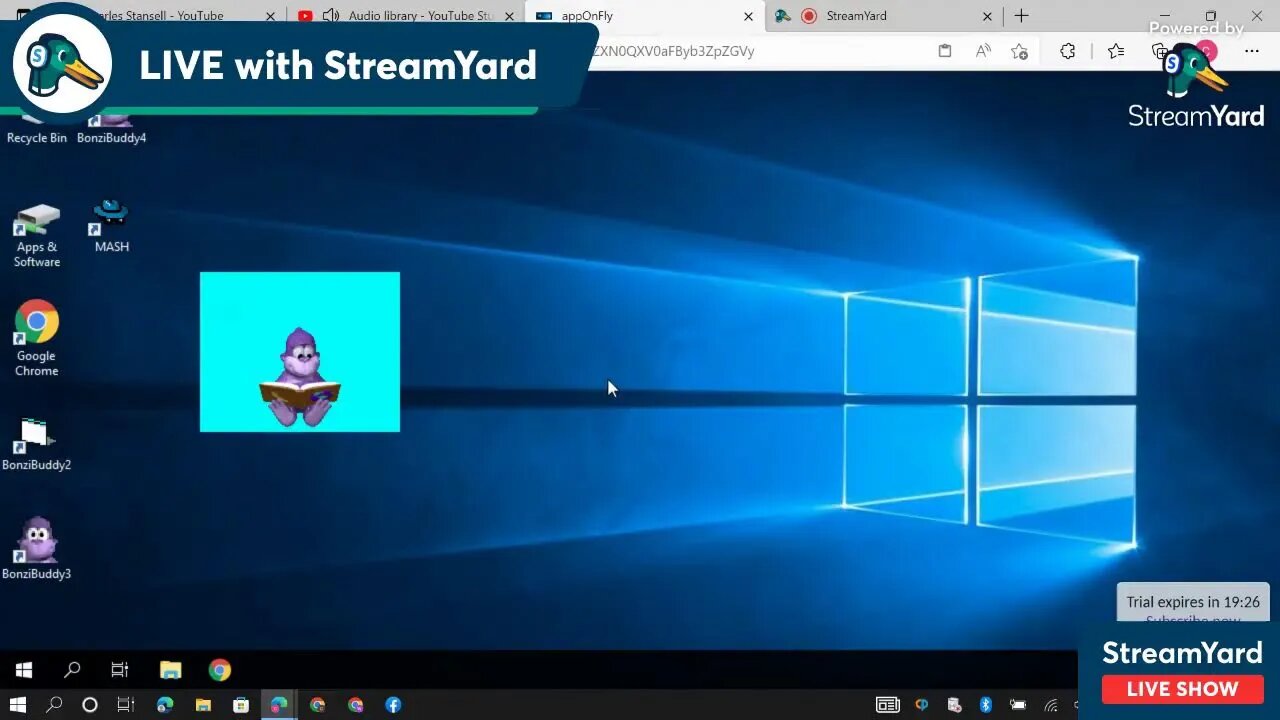
Task: Open Start menu on the remote desktop taskbar
Action: [24, 670]
